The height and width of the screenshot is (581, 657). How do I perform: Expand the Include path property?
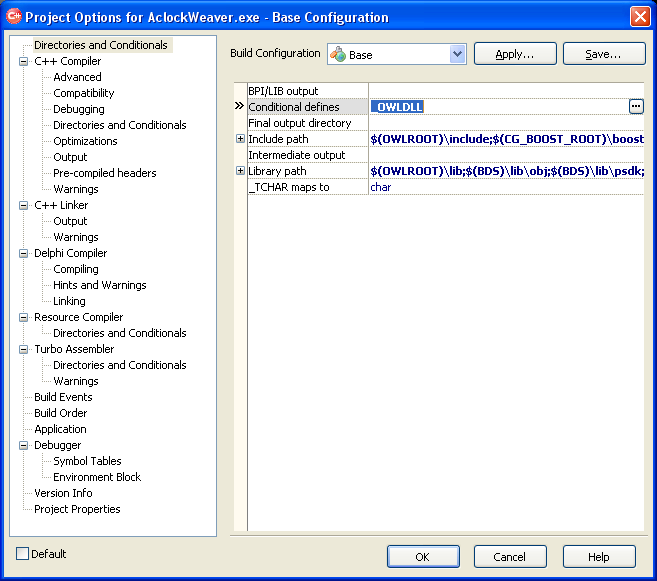click(240, 139)
